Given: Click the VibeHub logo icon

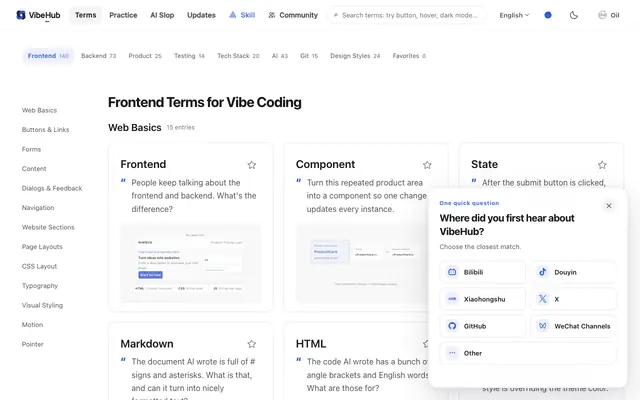Looking at the screenshot, I should pyautogui.click(x=20, y=15).
